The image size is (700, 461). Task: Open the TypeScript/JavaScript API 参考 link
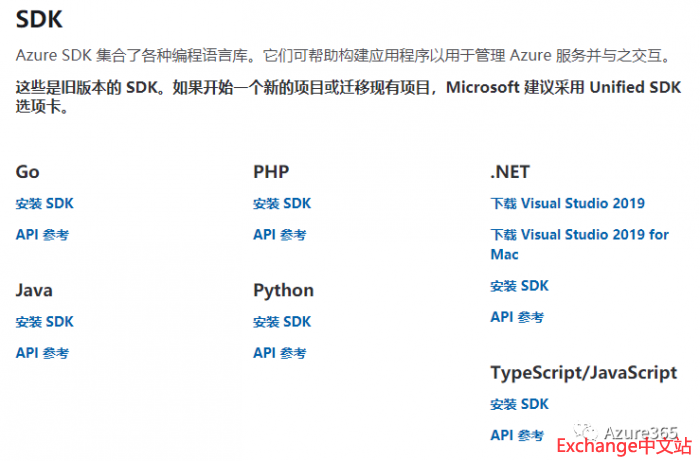click(517, 435)
